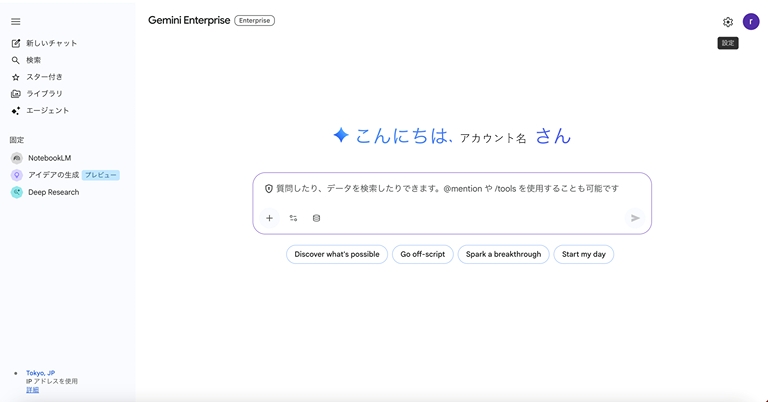The height and width of the screenshot is (402, 768).
Task: Open エージェント in the sidebar
Action: pyautogui.click(x=48, y=111)
